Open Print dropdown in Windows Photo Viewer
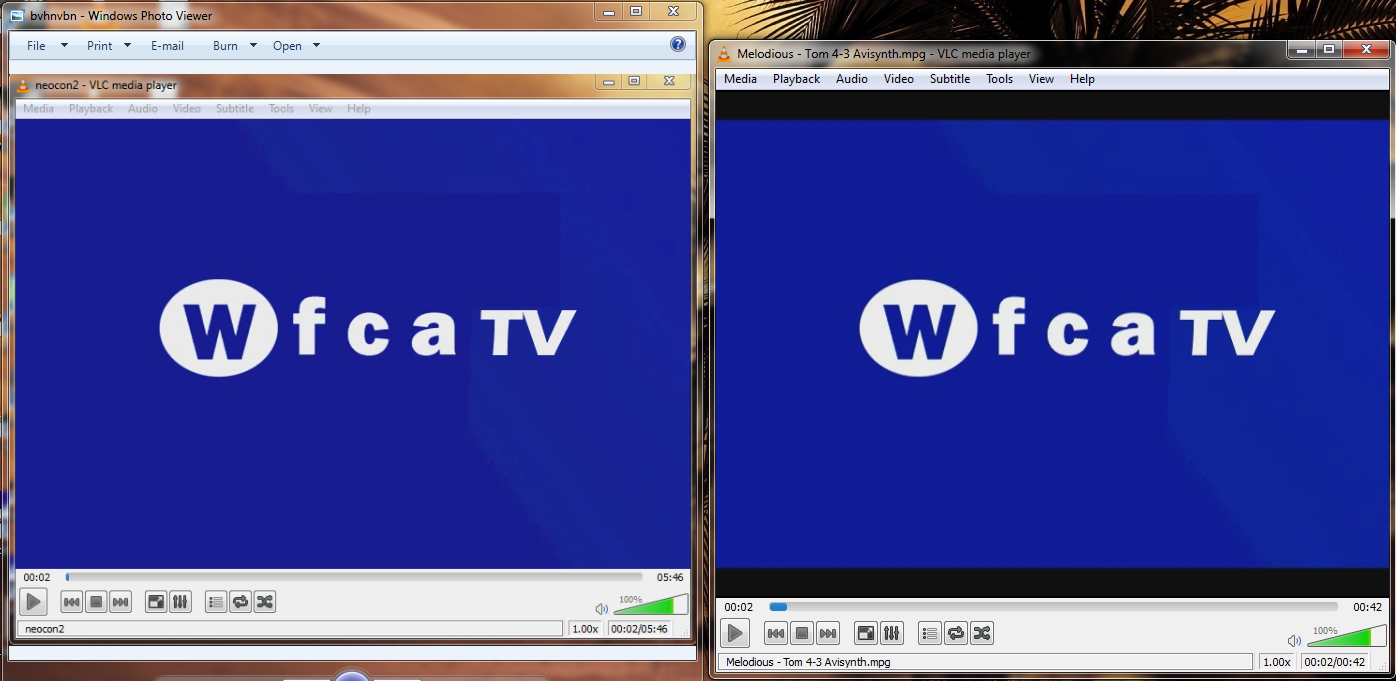The width and height of the screenshot is (1396, 681). 108,46
